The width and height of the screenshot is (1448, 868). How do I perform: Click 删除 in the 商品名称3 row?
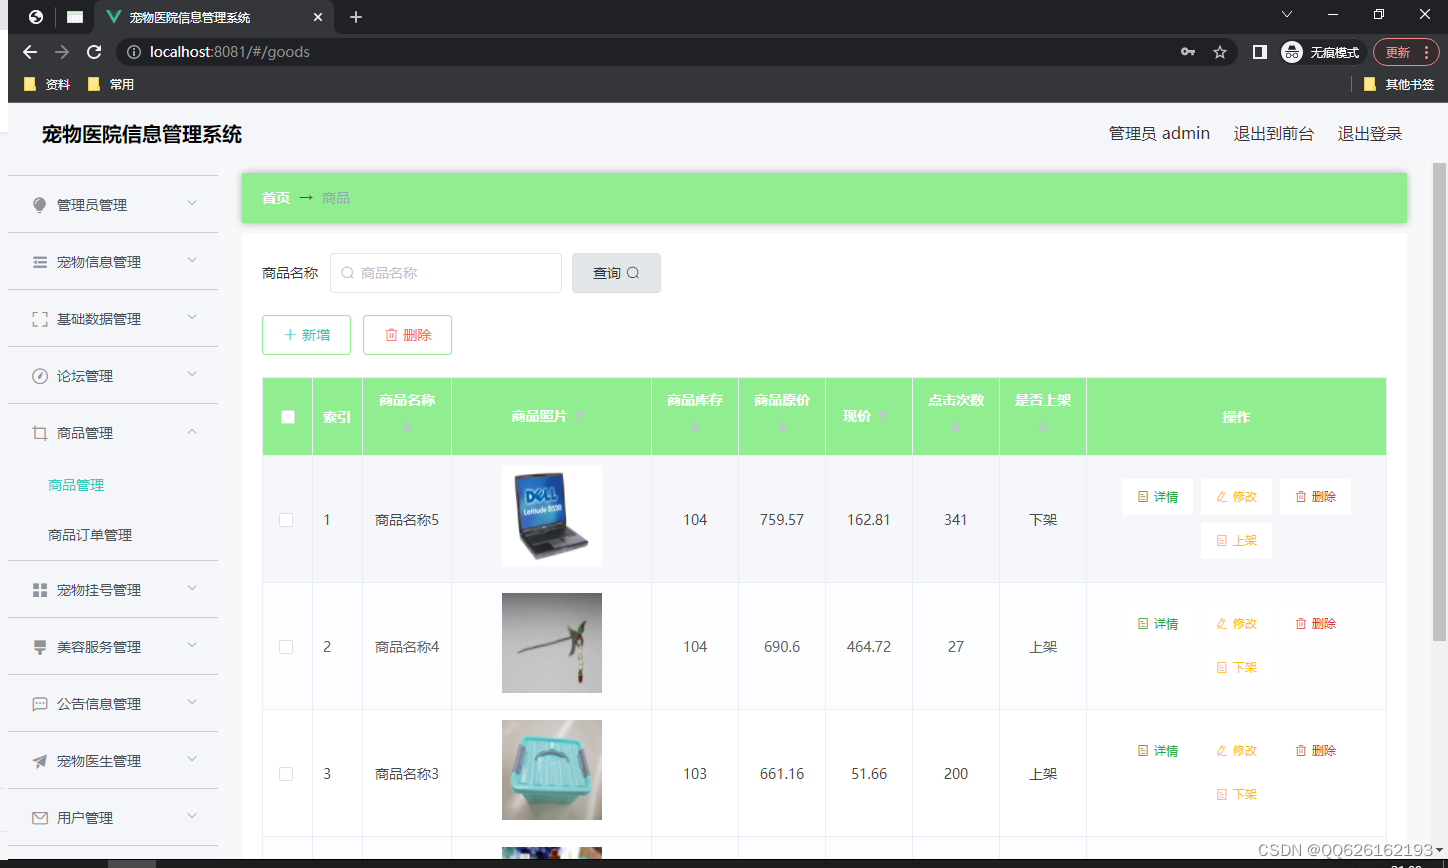(1315, 751)
